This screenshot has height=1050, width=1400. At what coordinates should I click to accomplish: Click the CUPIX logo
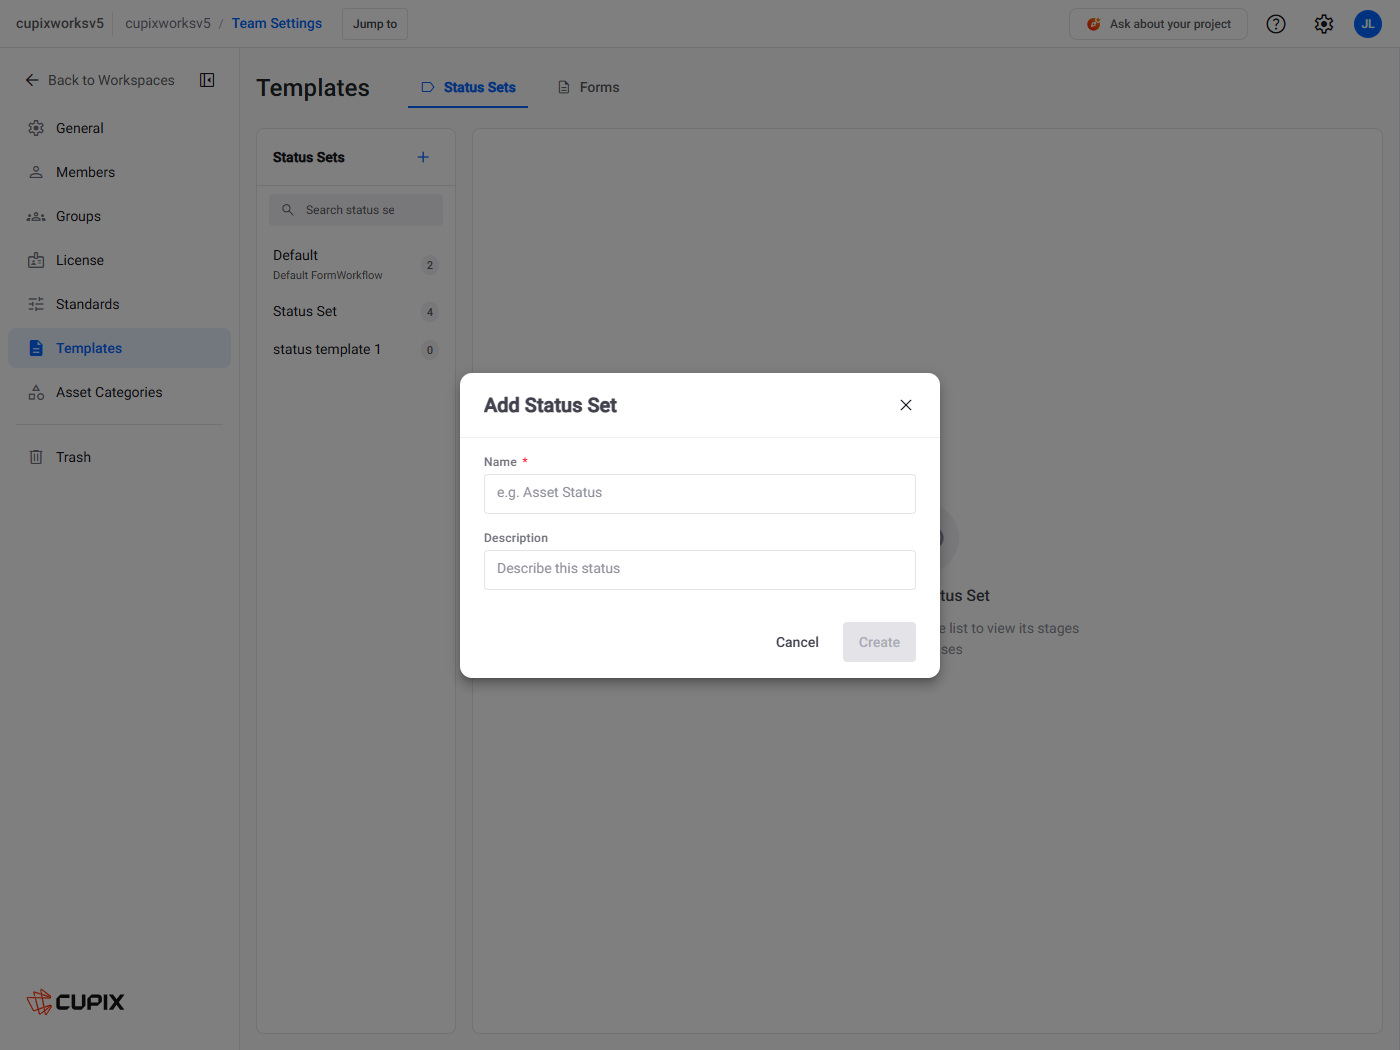pos(76,1002)
